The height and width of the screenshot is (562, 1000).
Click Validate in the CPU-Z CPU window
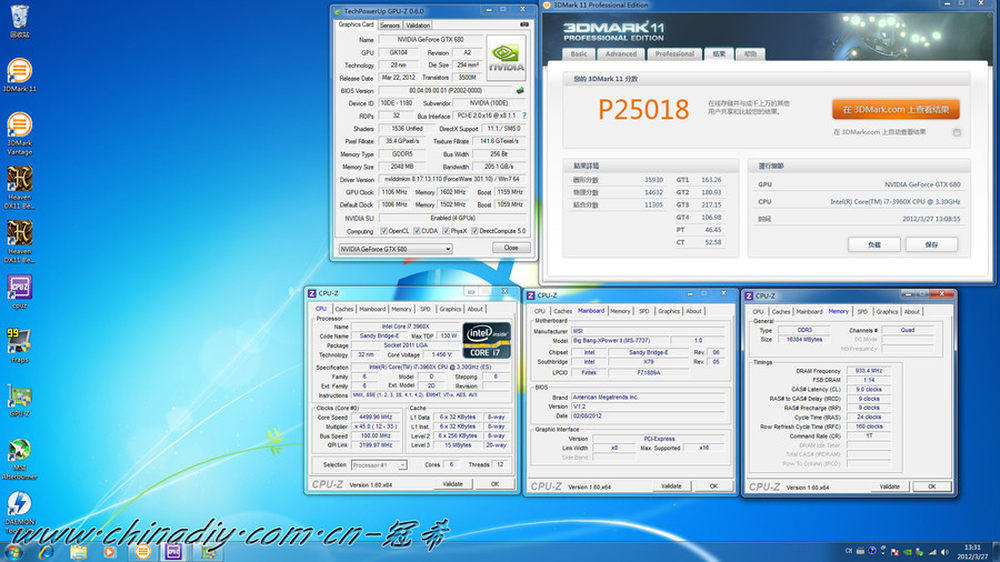click(452, 484)
